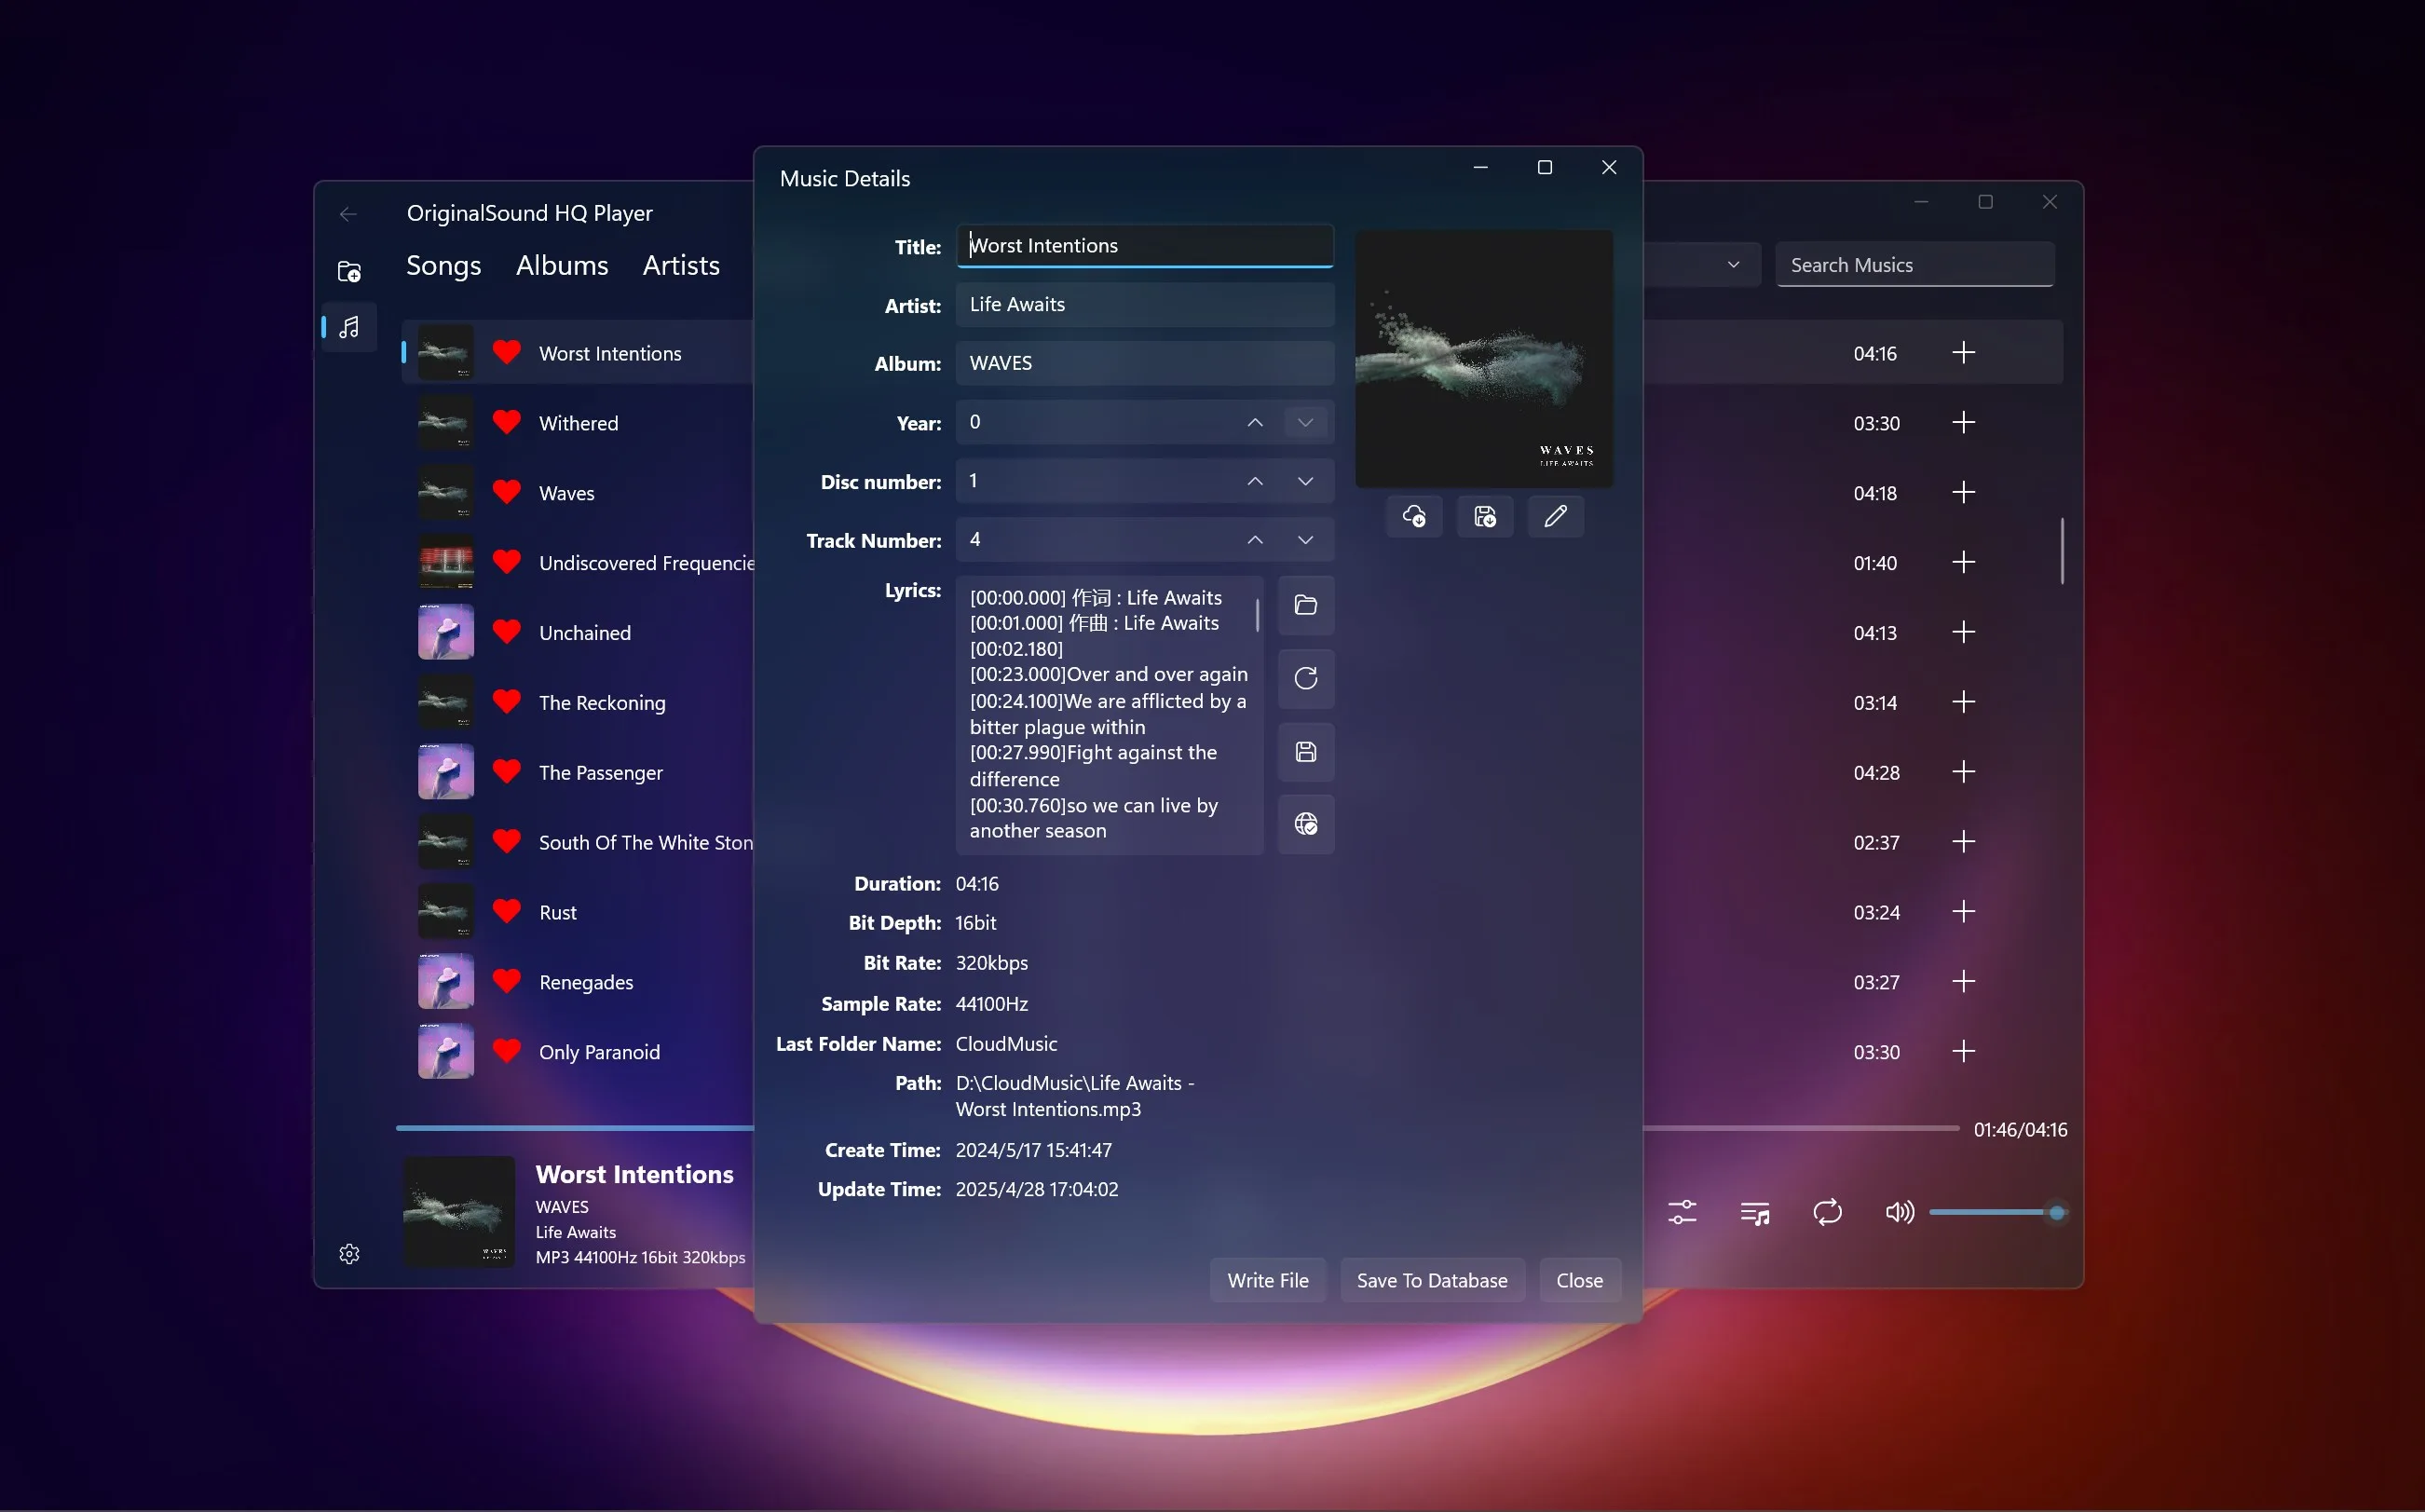
Task: Click the Artist input field
Action: click(x=1145, y=305)
